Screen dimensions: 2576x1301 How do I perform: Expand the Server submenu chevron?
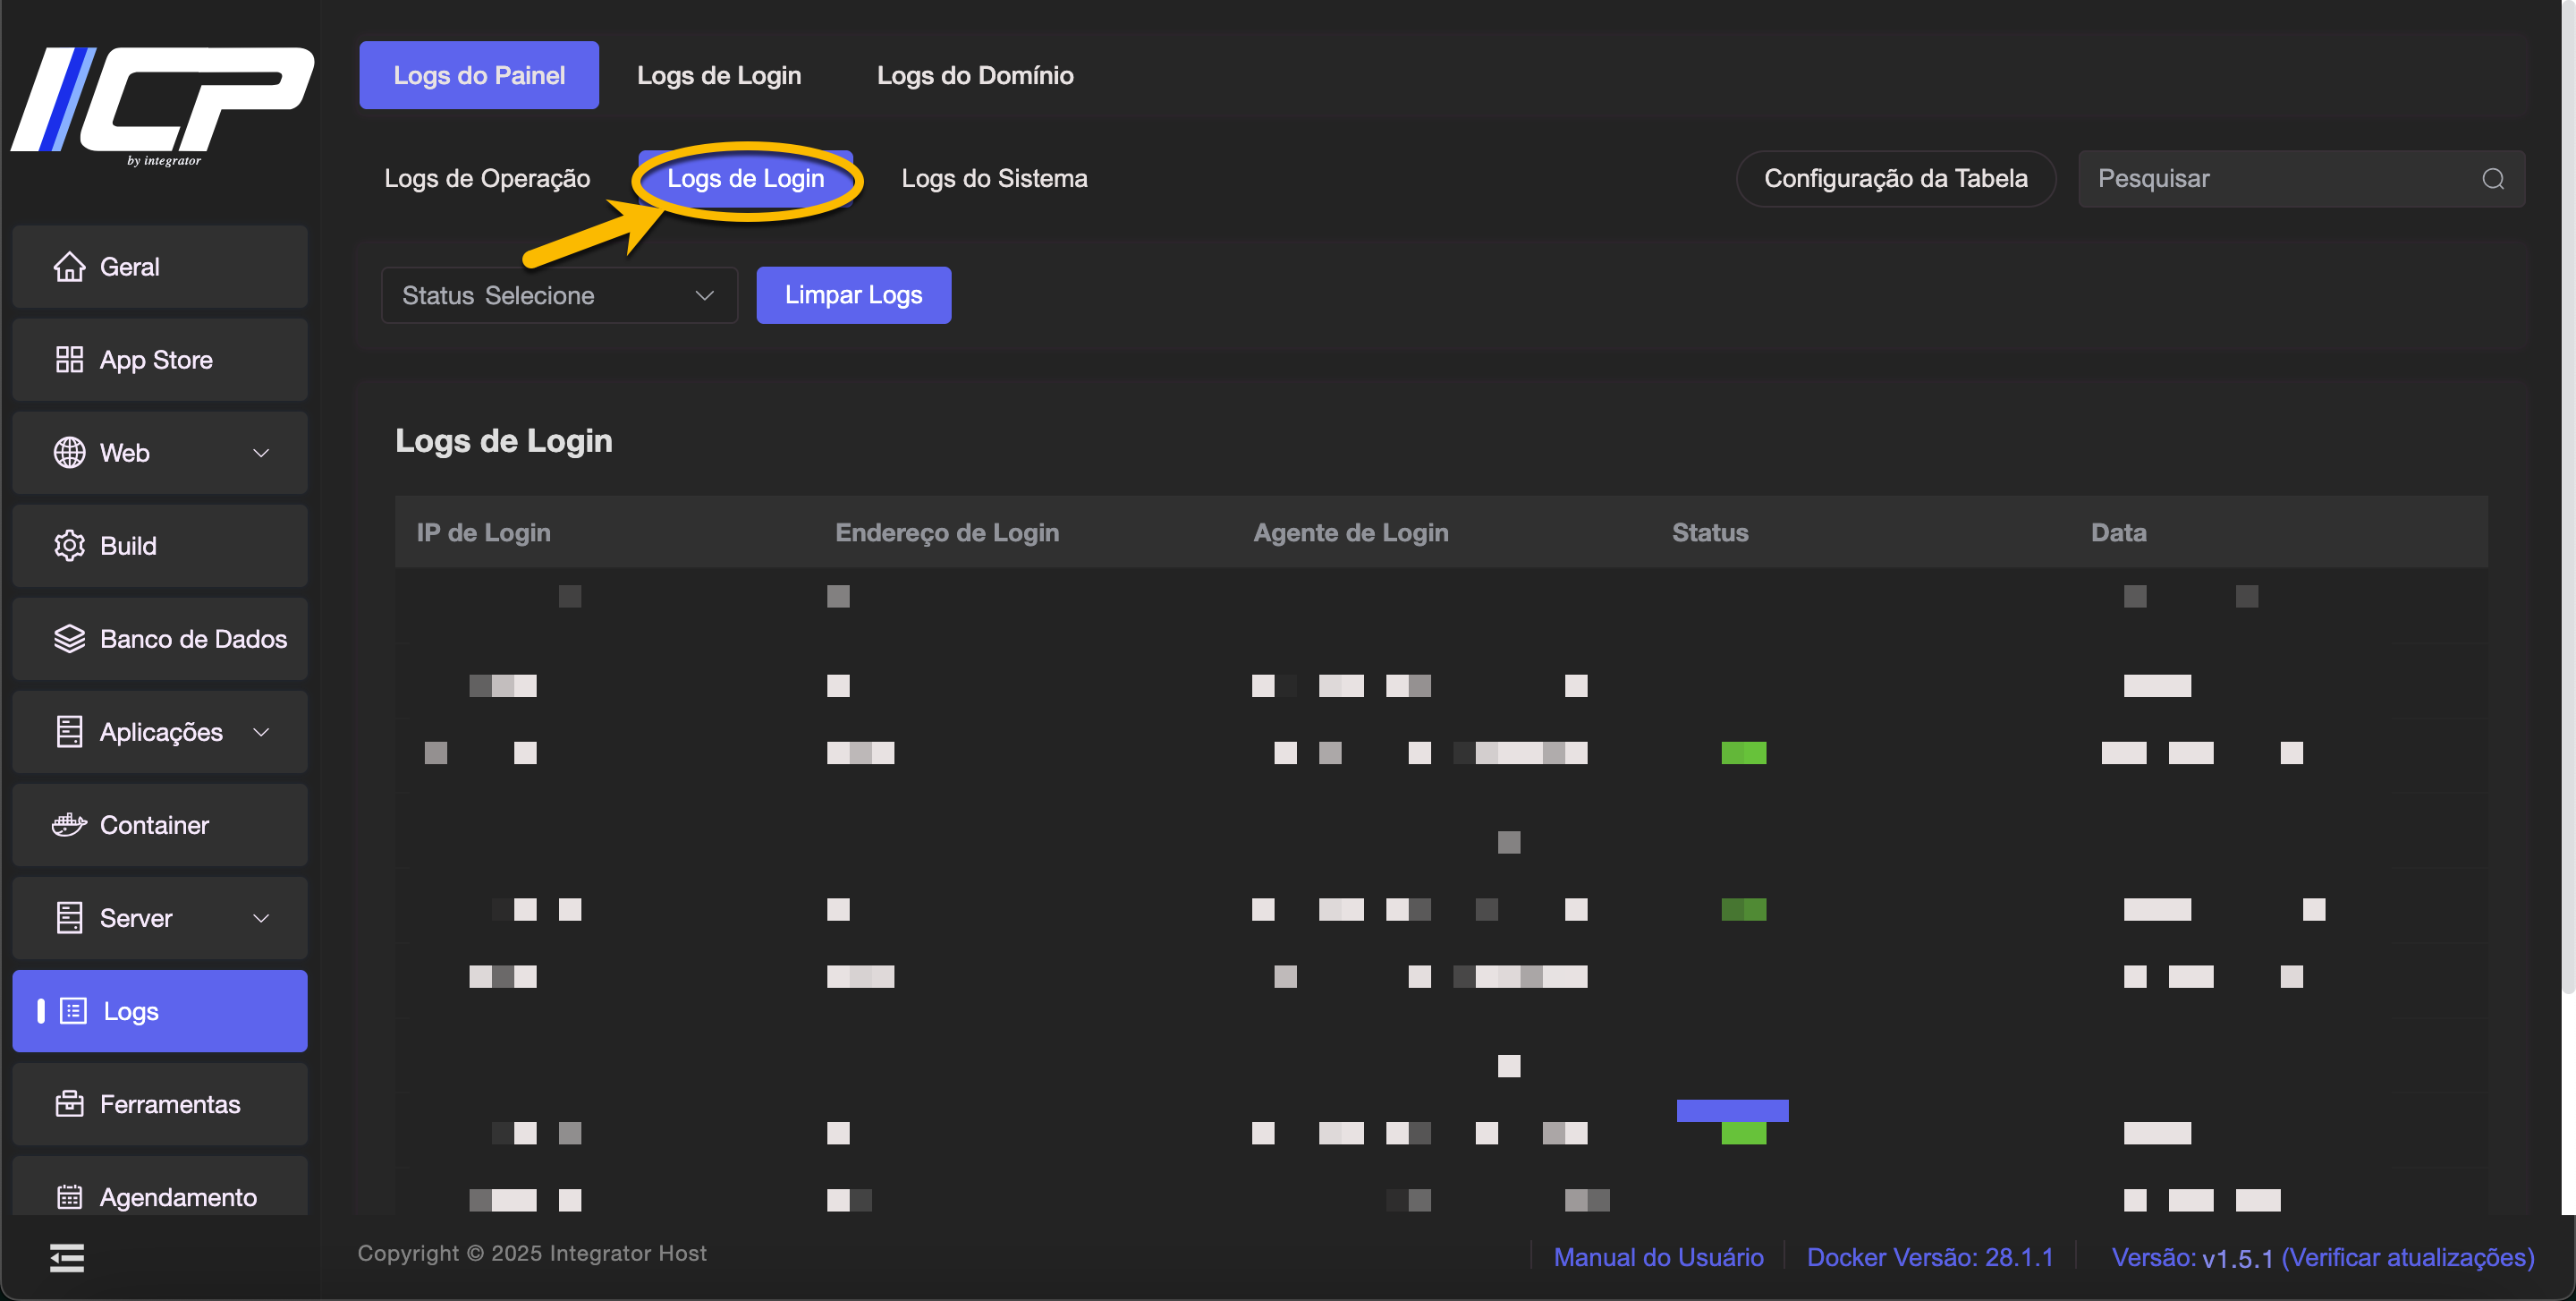tap(261, 918)
